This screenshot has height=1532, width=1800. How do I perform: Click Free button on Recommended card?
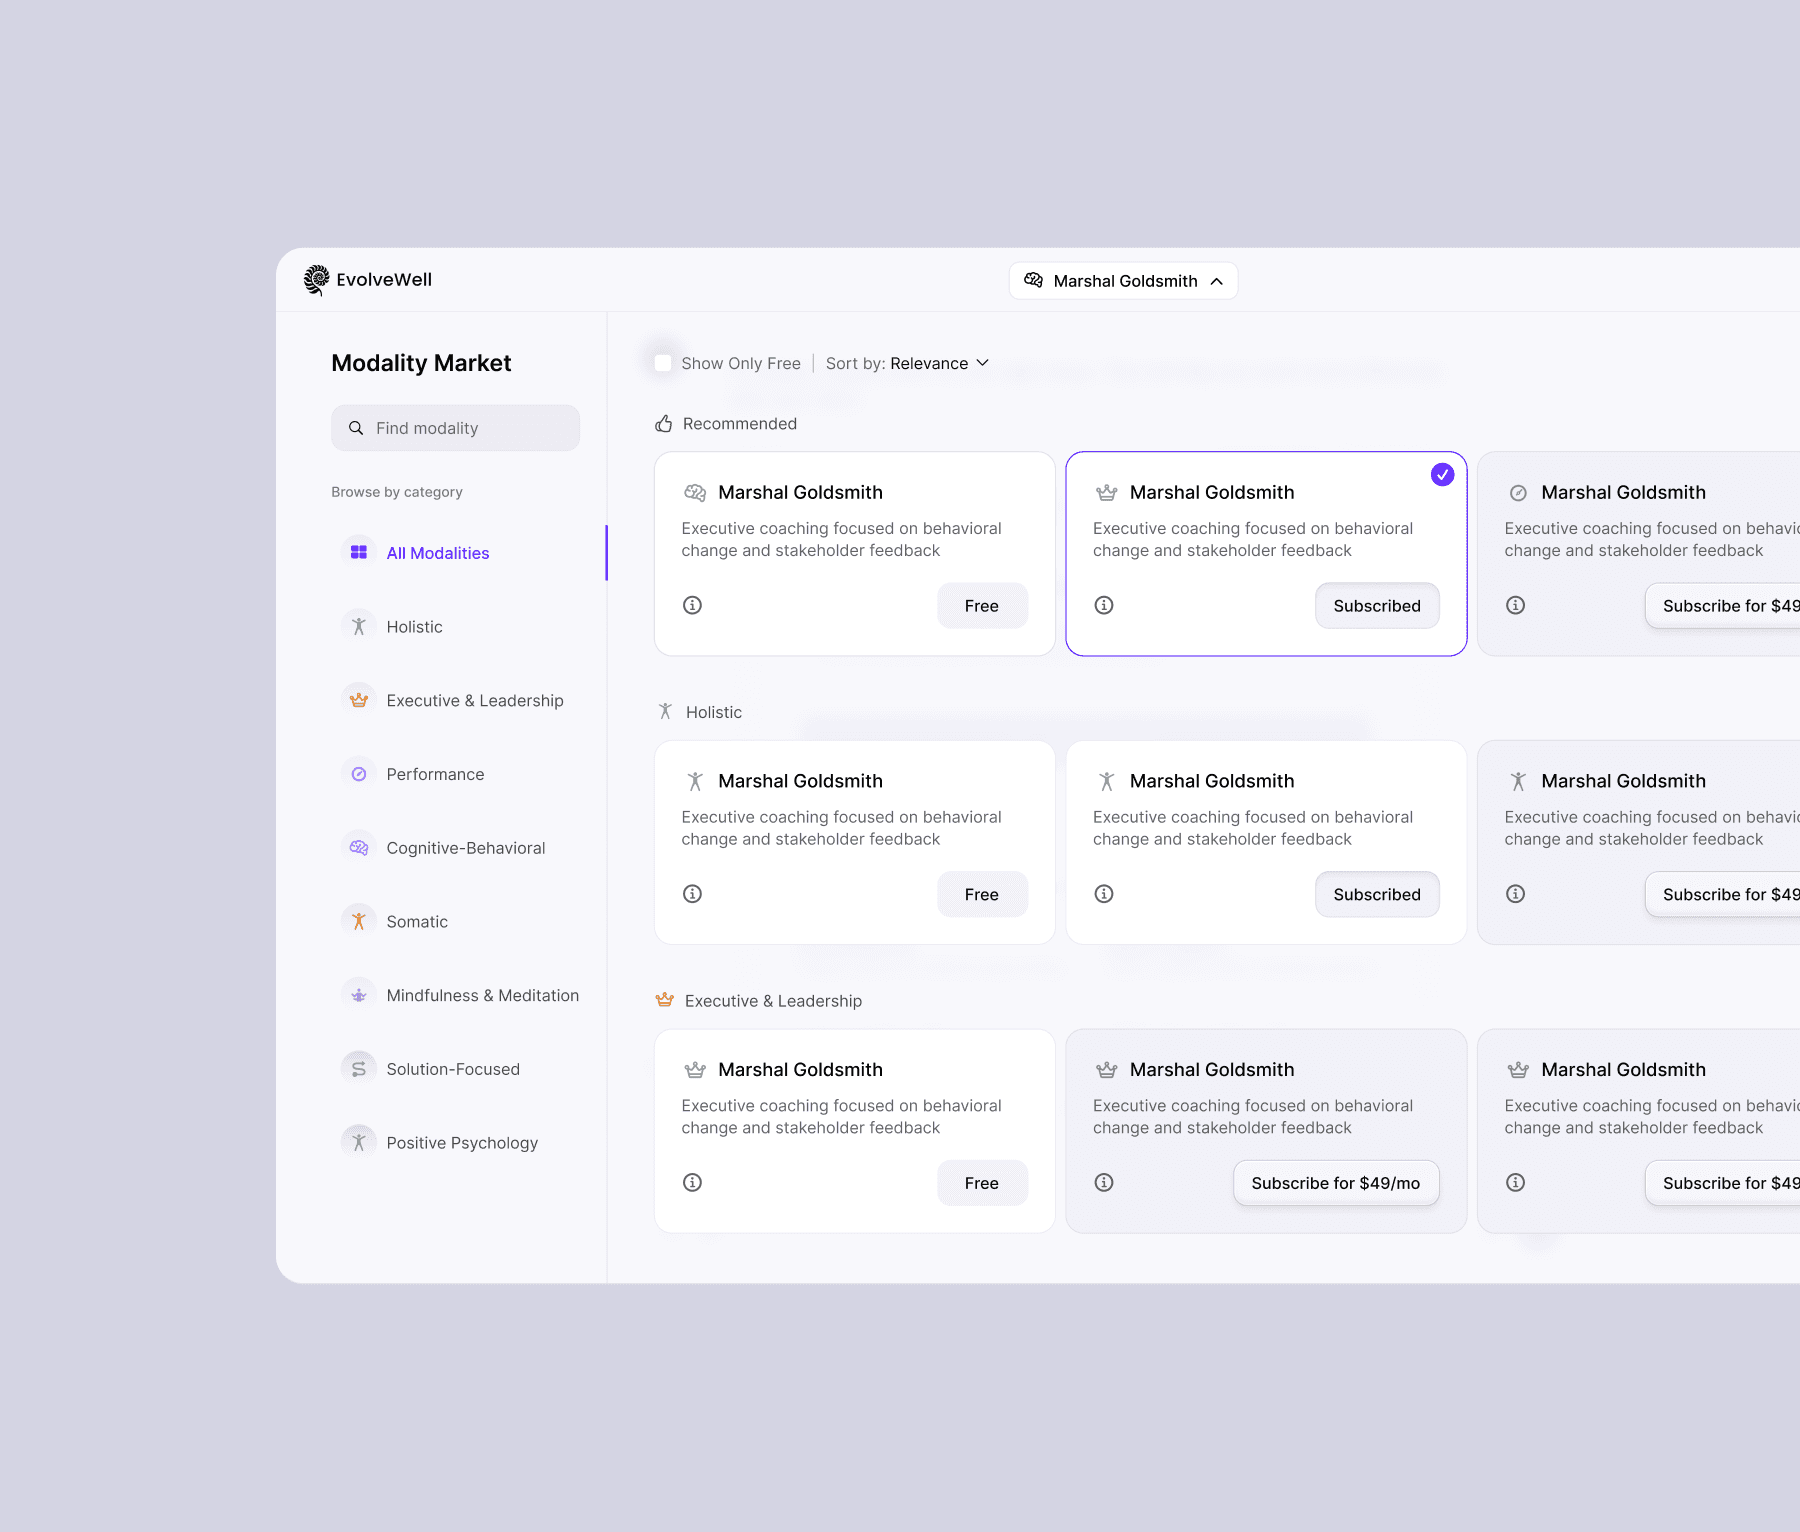[982, 606]
